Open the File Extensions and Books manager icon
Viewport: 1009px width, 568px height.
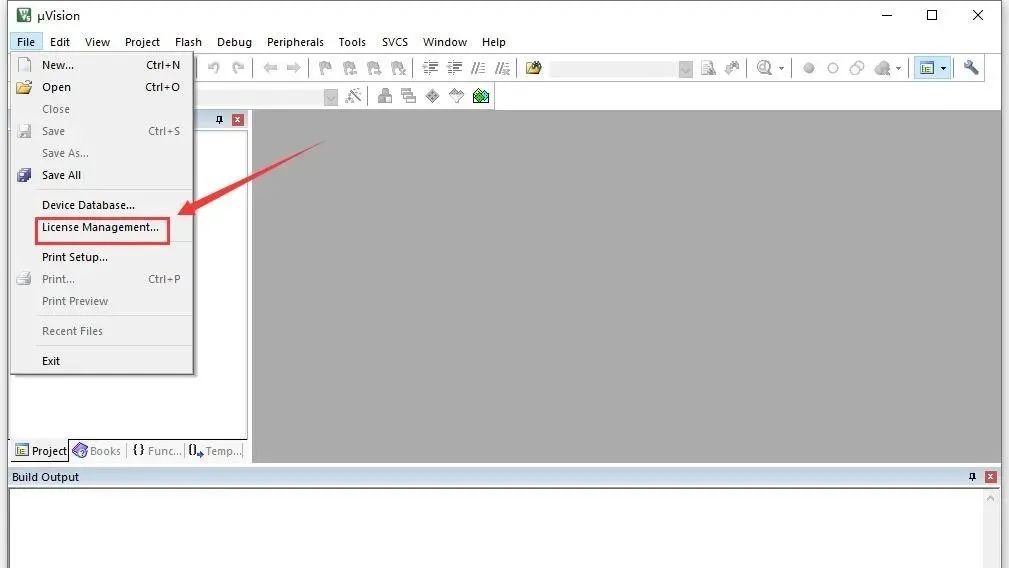point(385,96)
